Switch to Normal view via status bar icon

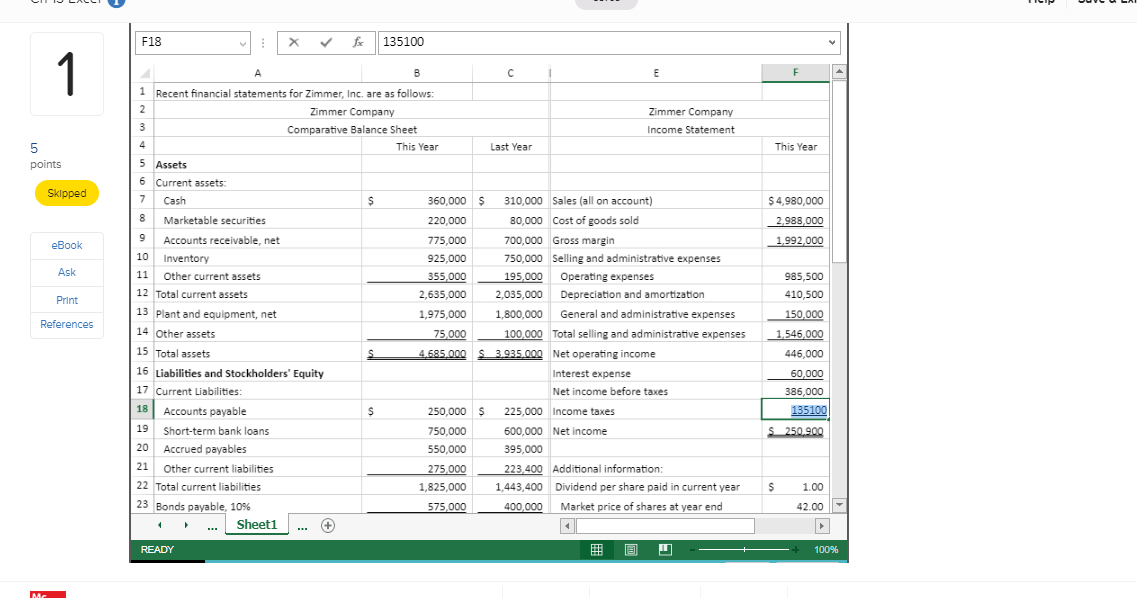596,549
